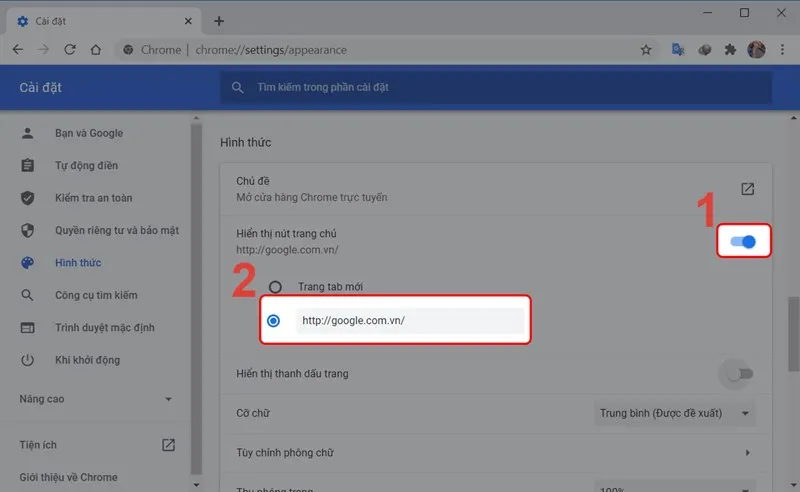Go to Quyền riêng tư và bảo mật
The height and width of the screenshot is (492, 800).
pos(116,230)
